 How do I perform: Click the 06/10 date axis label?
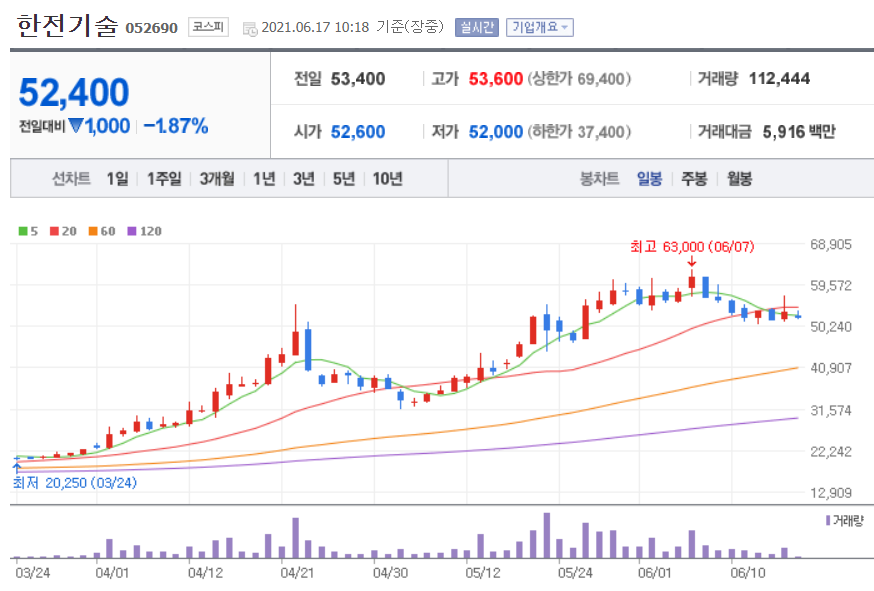click(x=748, y=573)
